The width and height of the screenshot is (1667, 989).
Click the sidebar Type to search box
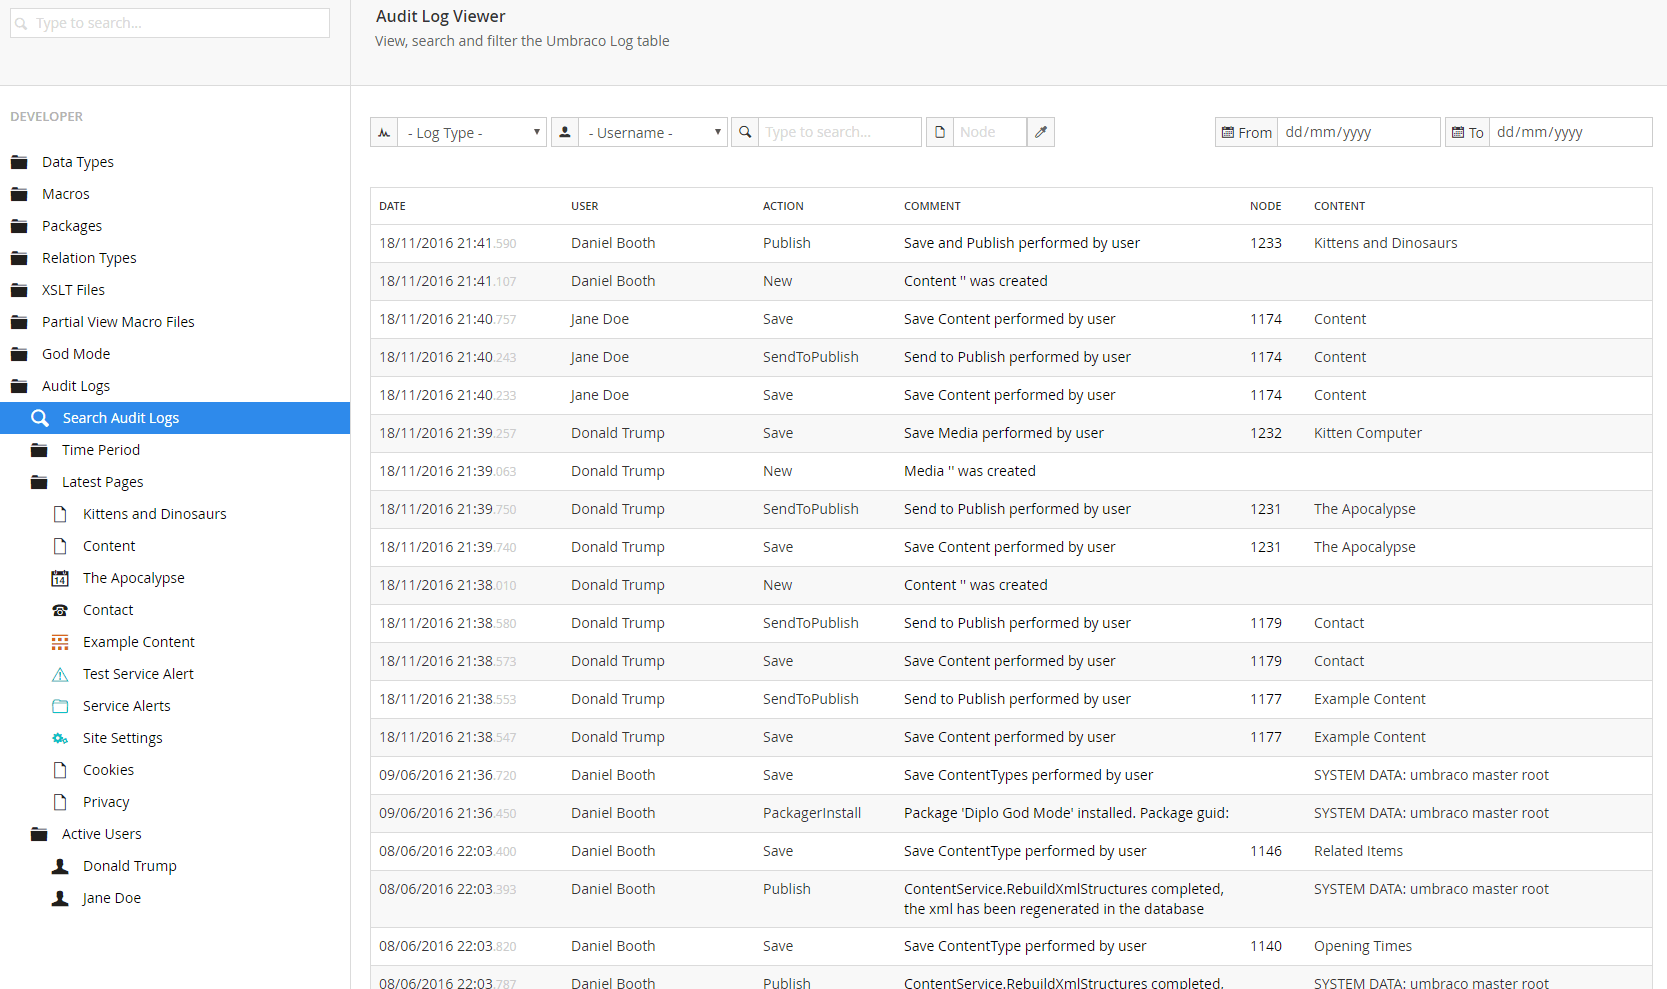click(170, 23)
